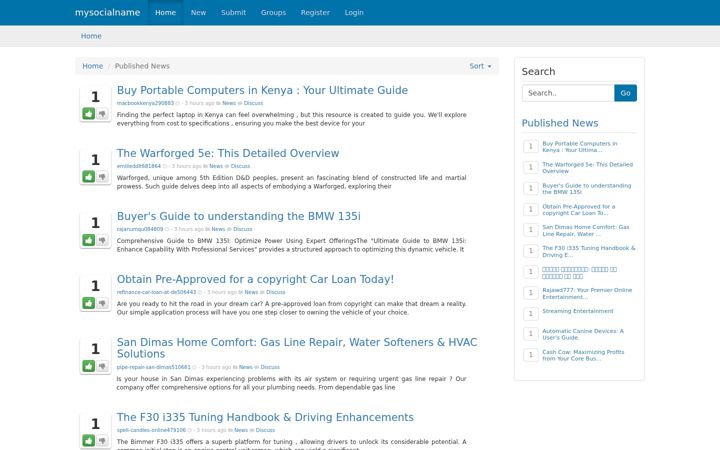720x450 pixels.
Task: Open user pipe-repair-san-dimas510661 profile link
Action: coord(153,367)
